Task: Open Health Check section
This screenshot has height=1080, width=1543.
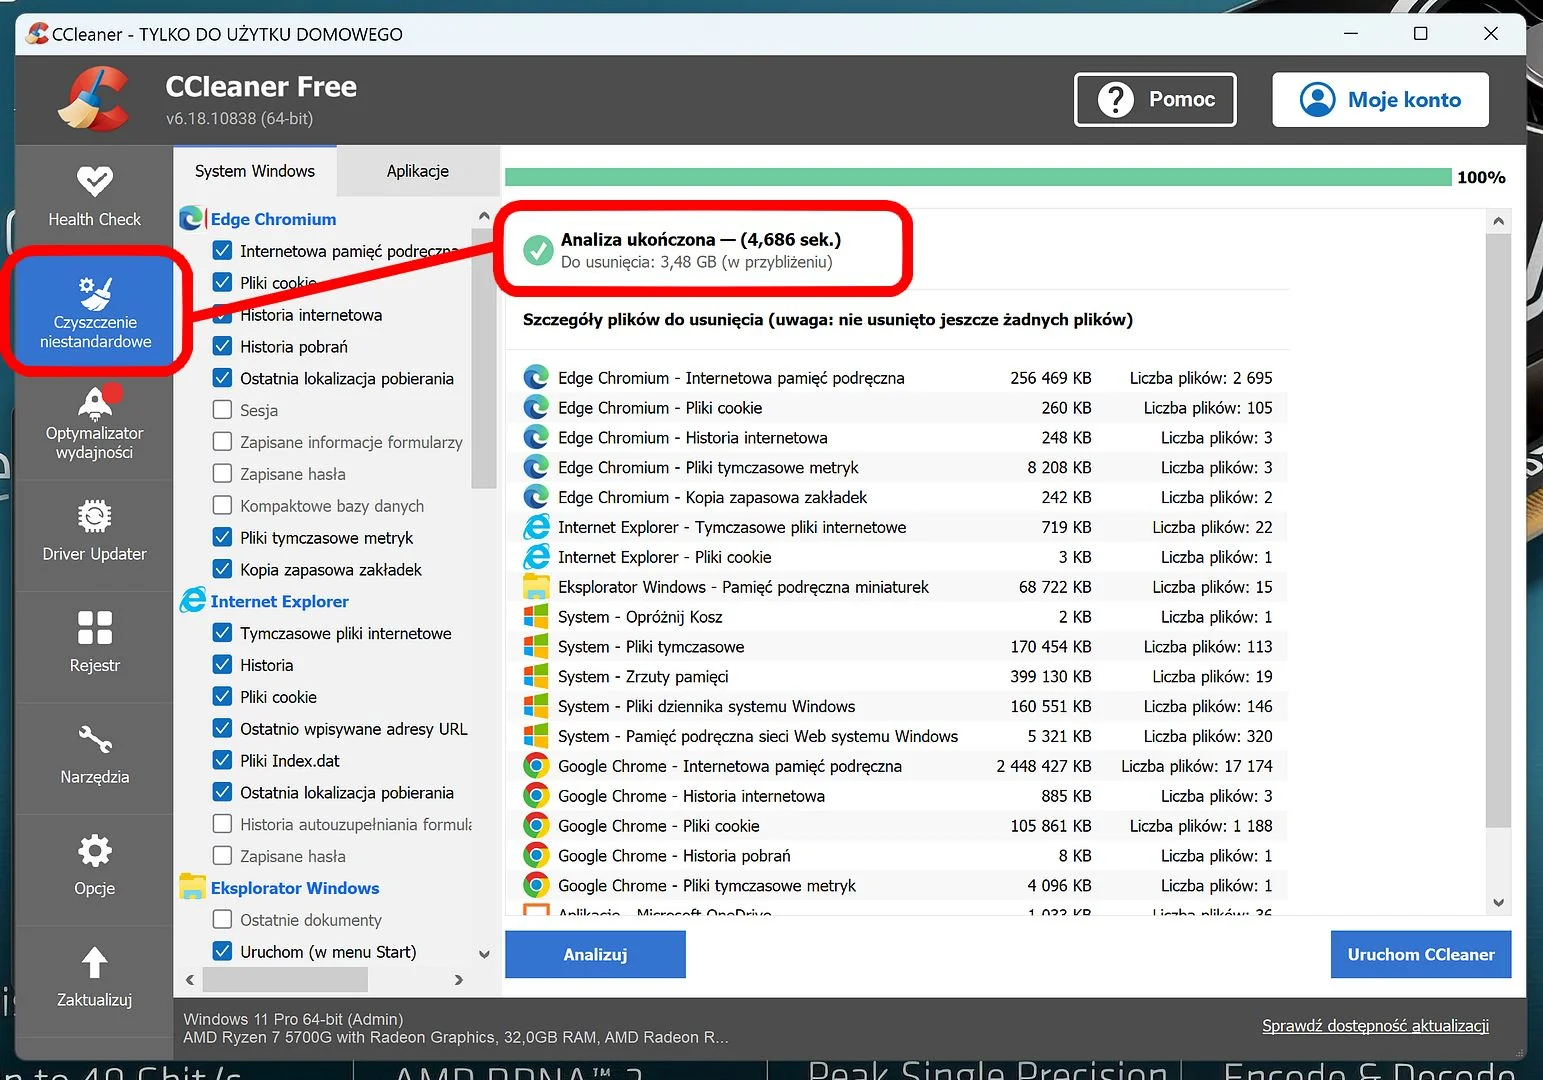Action: [94, 197]
